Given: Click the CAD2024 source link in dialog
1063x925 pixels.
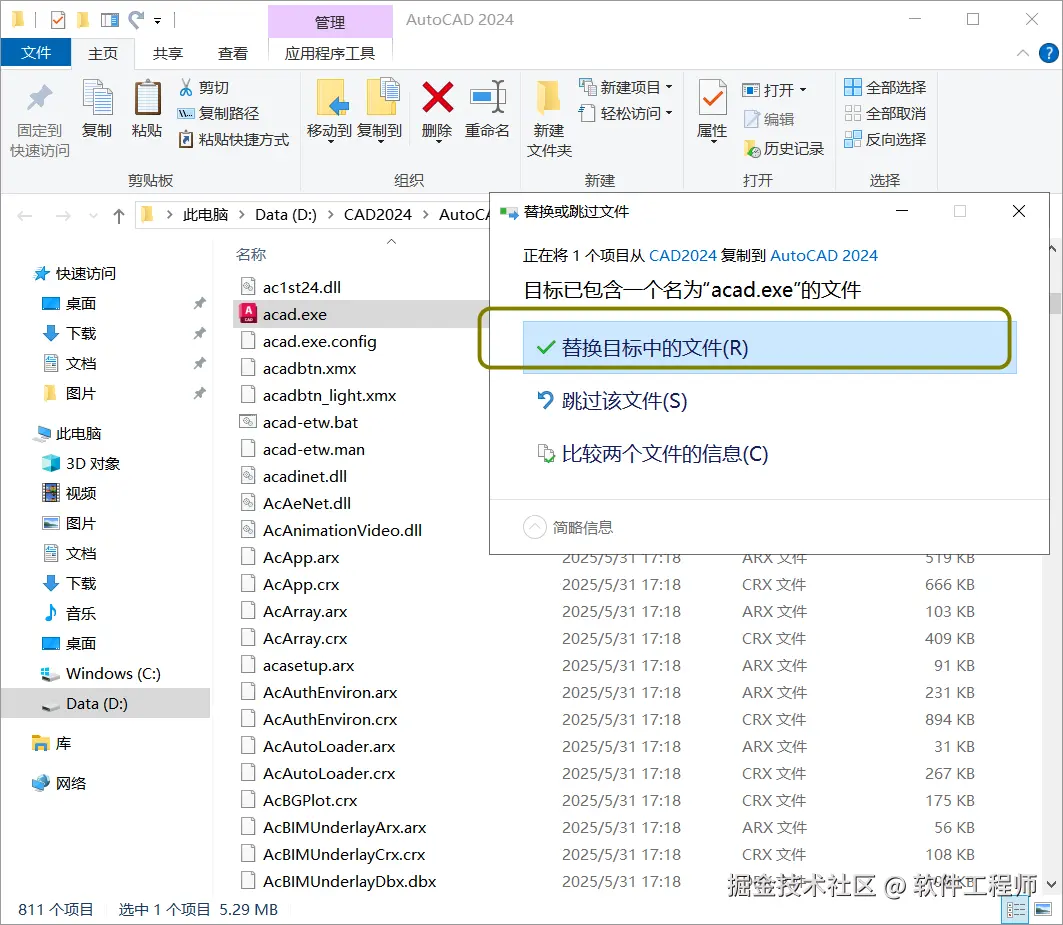Looking at the screenshot, I should click(x=683, y=256).
